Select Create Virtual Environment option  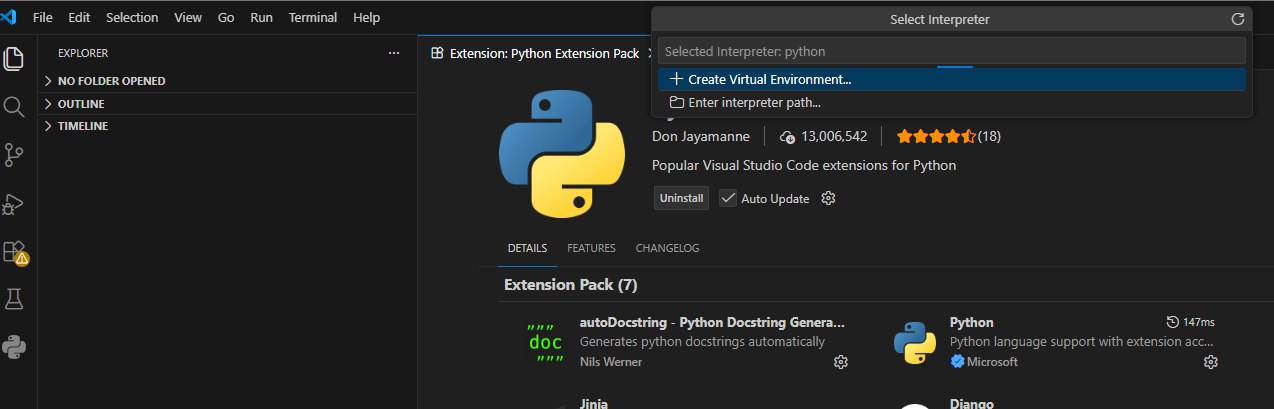tap(770, 79)
